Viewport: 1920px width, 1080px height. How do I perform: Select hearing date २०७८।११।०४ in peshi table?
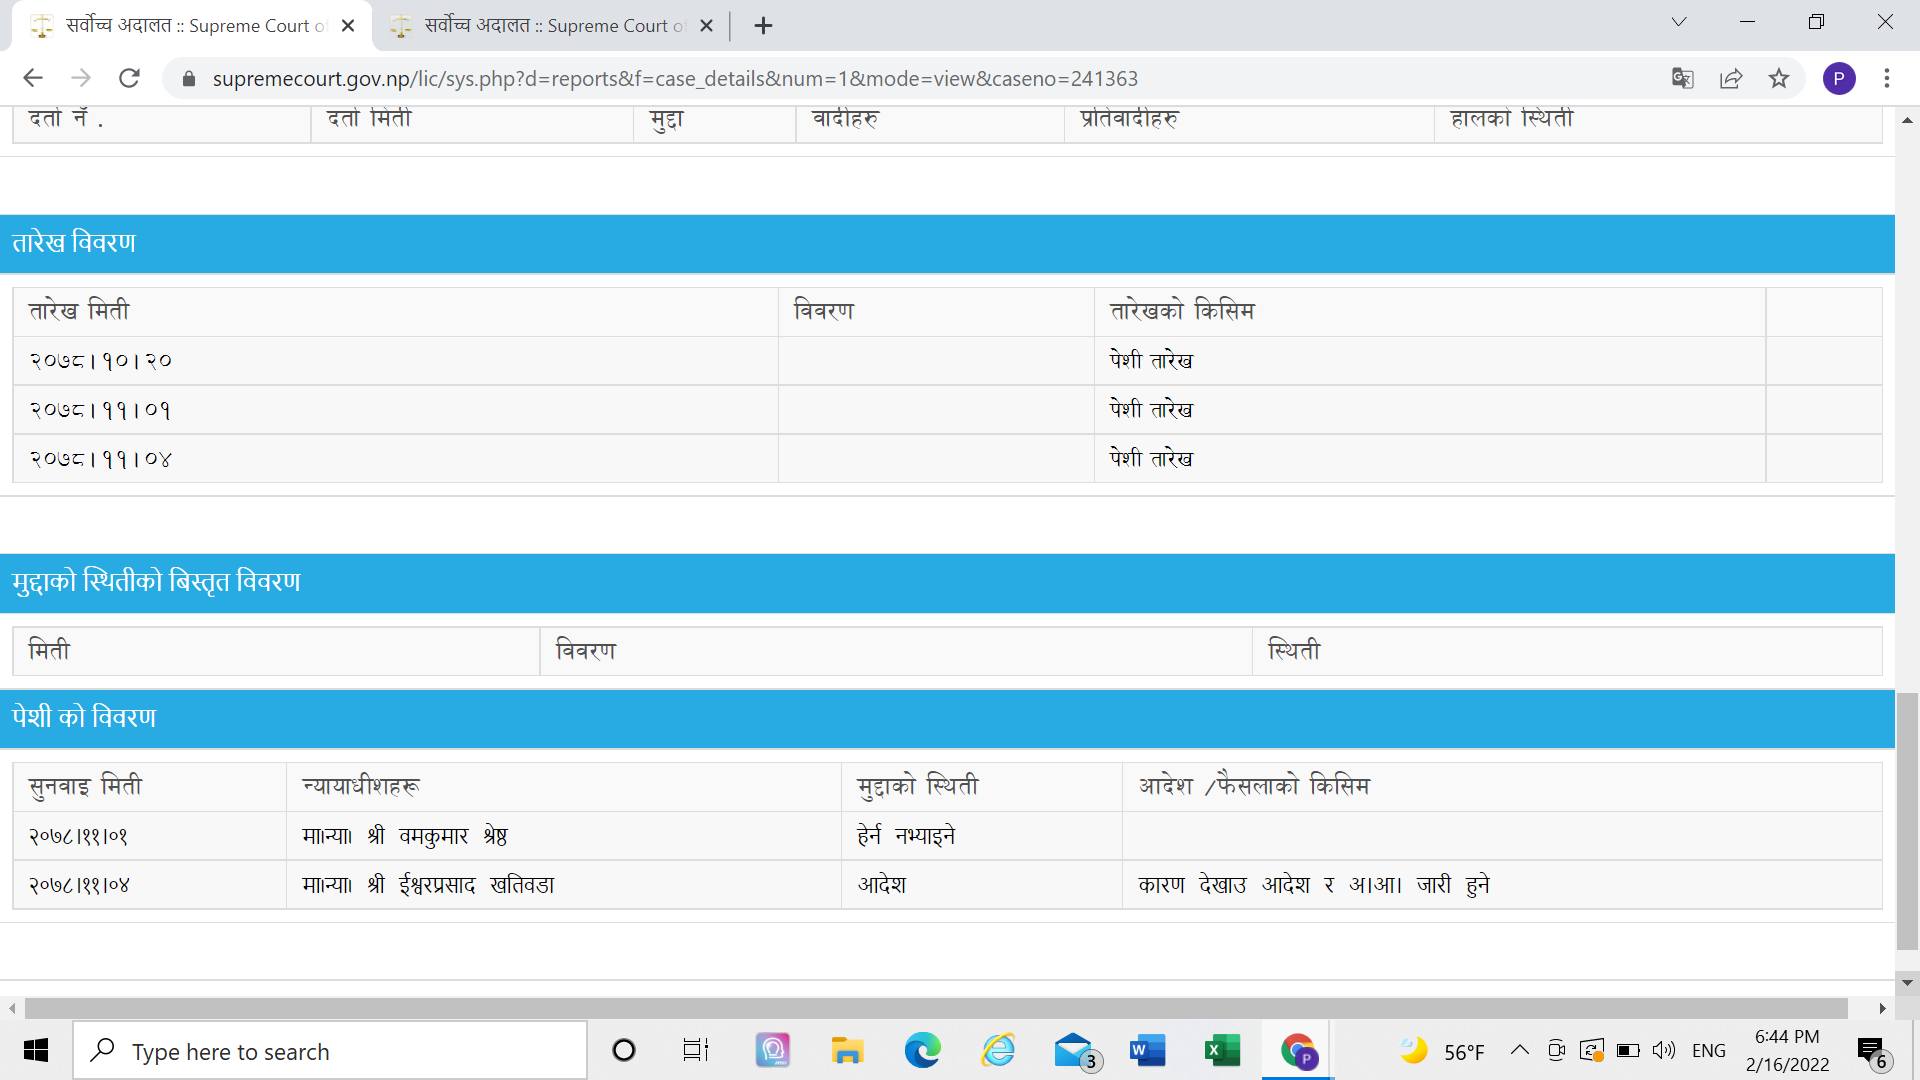pyautogui.click(x=78, y=885)
